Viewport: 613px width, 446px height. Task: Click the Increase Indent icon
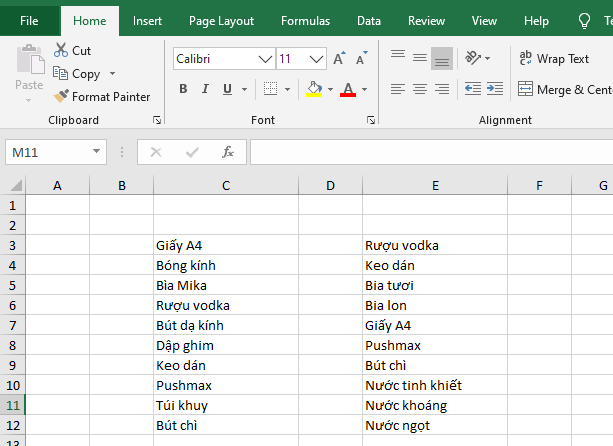tap(495, 89)
